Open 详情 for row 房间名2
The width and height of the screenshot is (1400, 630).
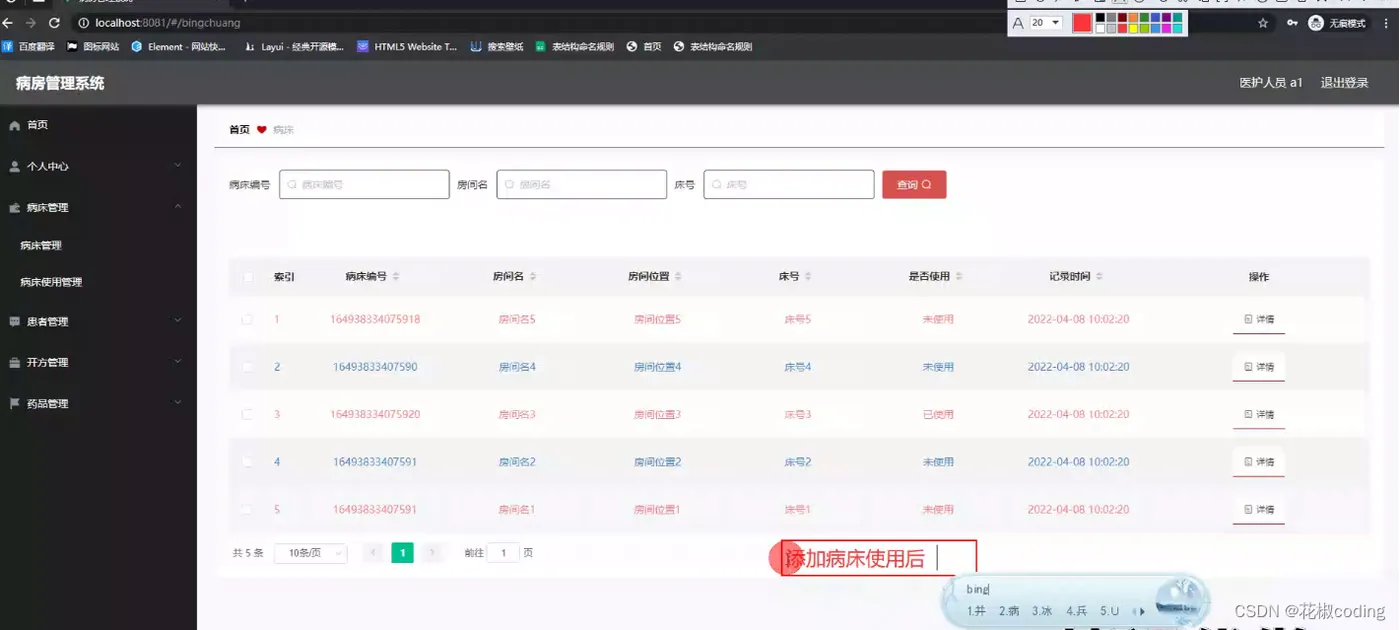1259,462
